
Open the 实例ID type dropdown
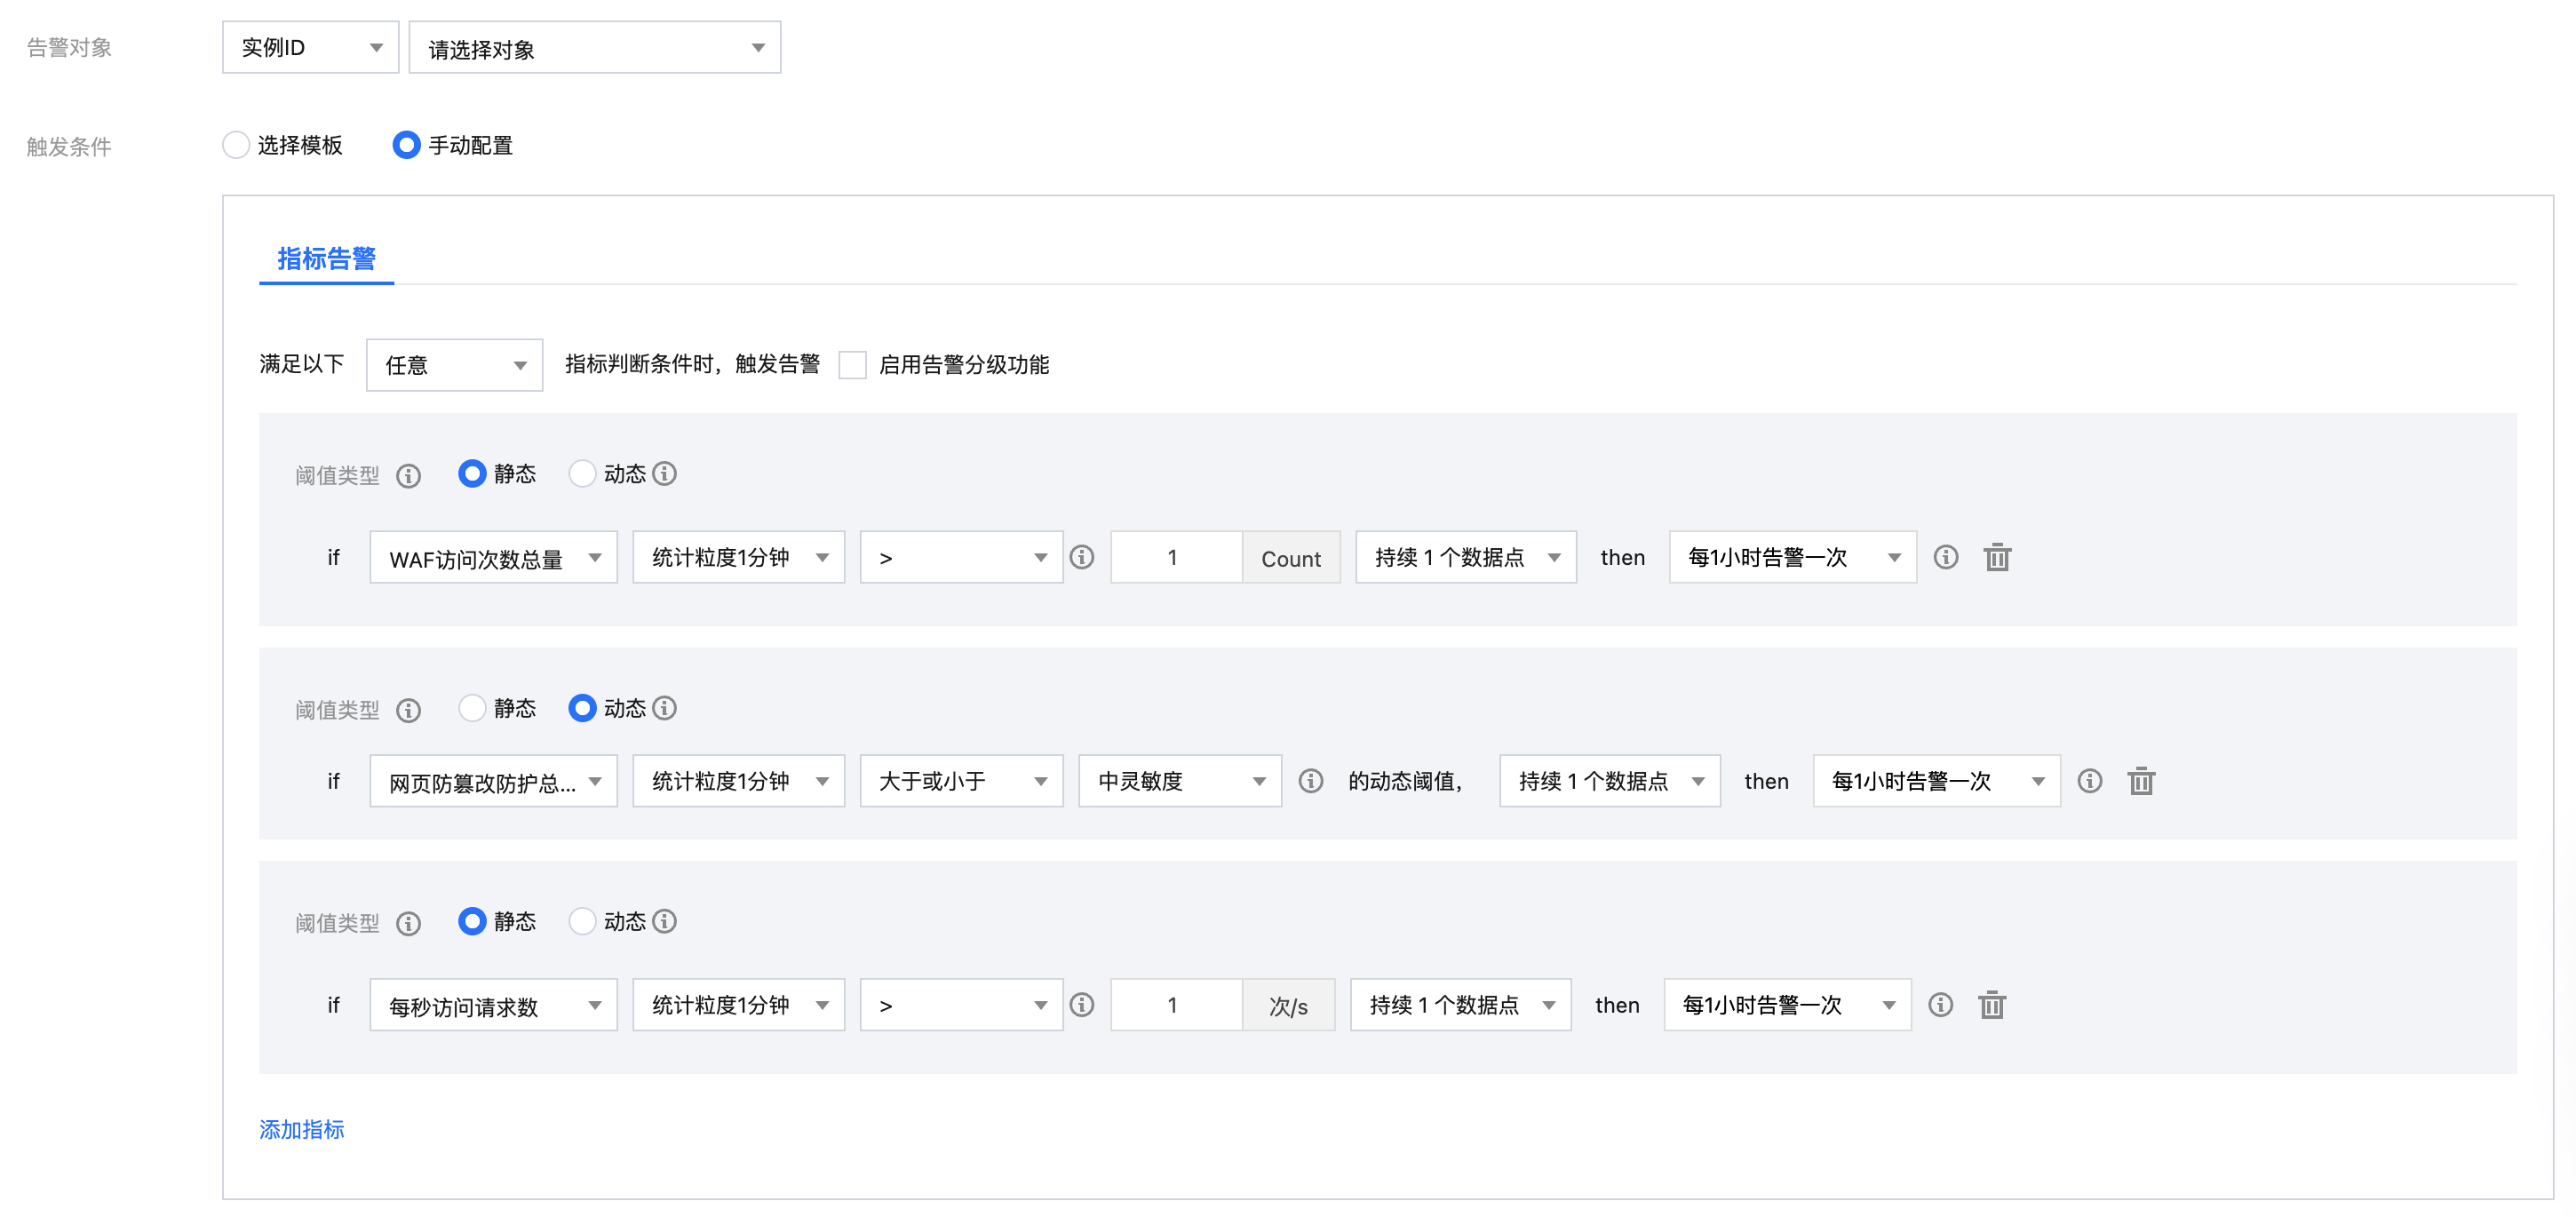[310, 48]
